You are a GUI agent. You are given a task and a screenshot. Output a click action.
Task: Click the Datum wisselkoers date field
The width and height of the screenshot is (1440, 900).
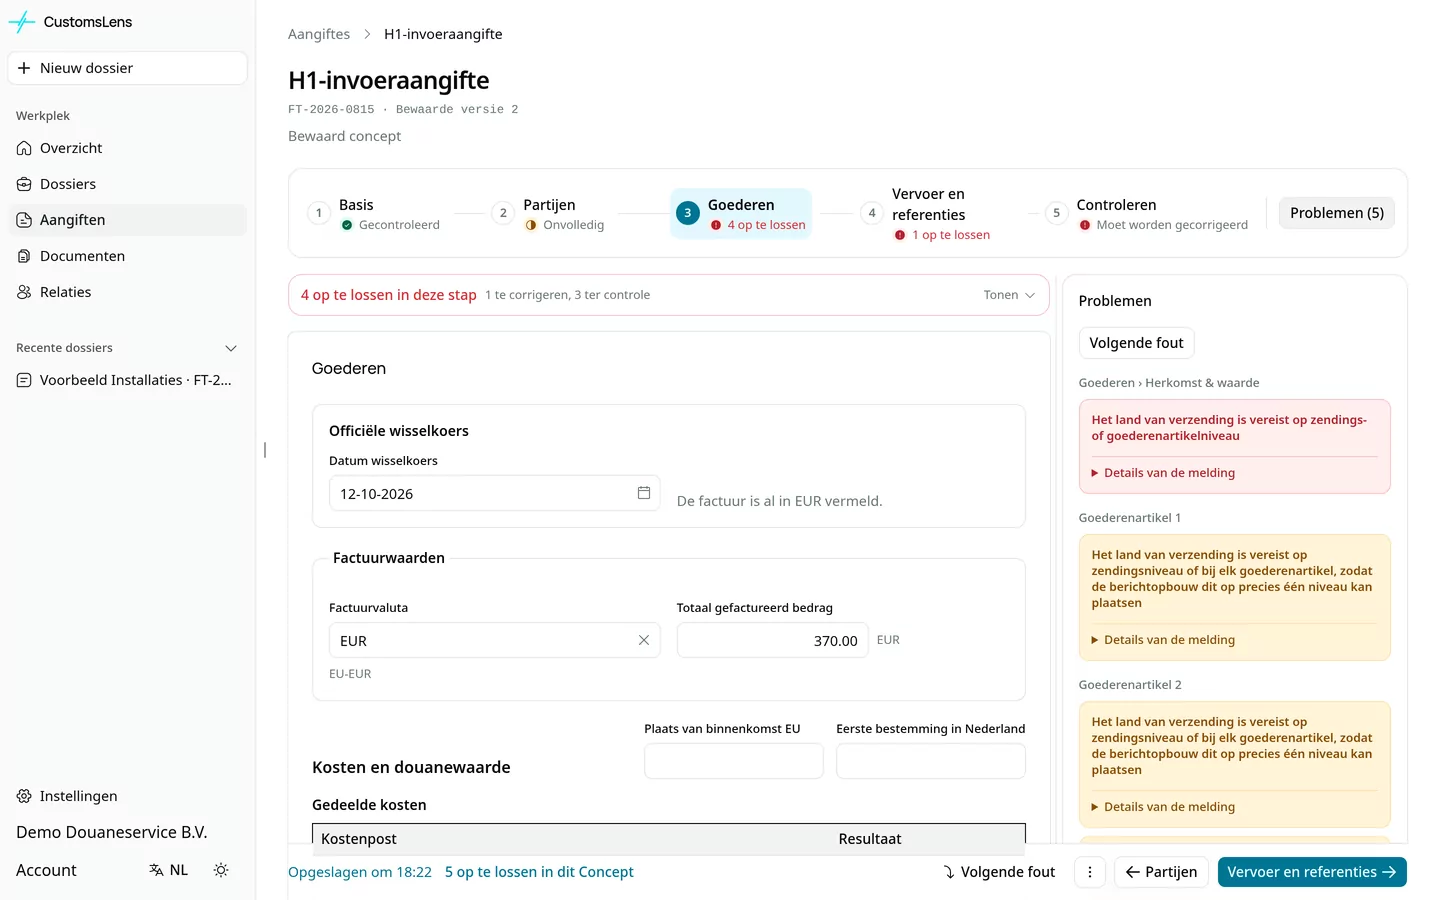[x=494, y=493]
